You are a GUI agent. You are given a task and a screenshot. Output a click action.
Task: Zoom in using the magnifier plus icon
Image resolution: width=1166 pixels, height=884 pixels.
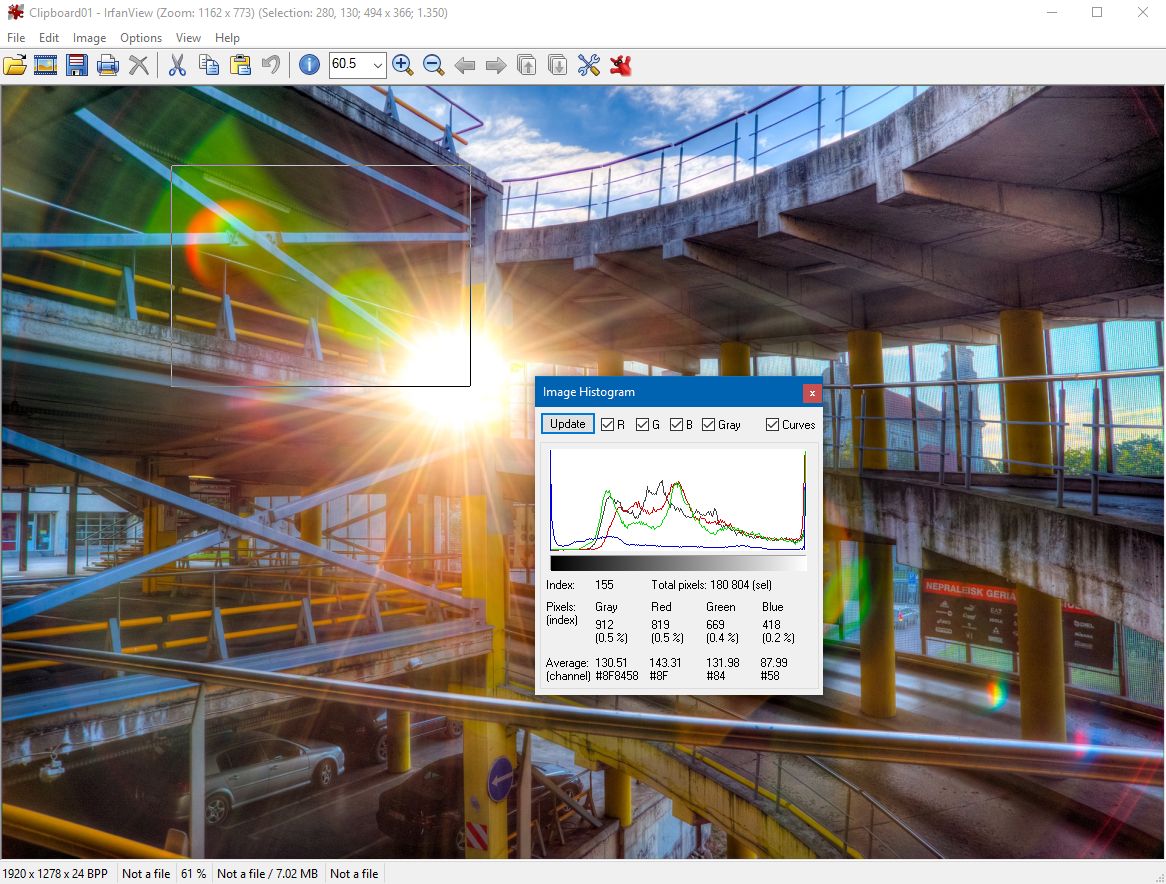tap(403, 65)
